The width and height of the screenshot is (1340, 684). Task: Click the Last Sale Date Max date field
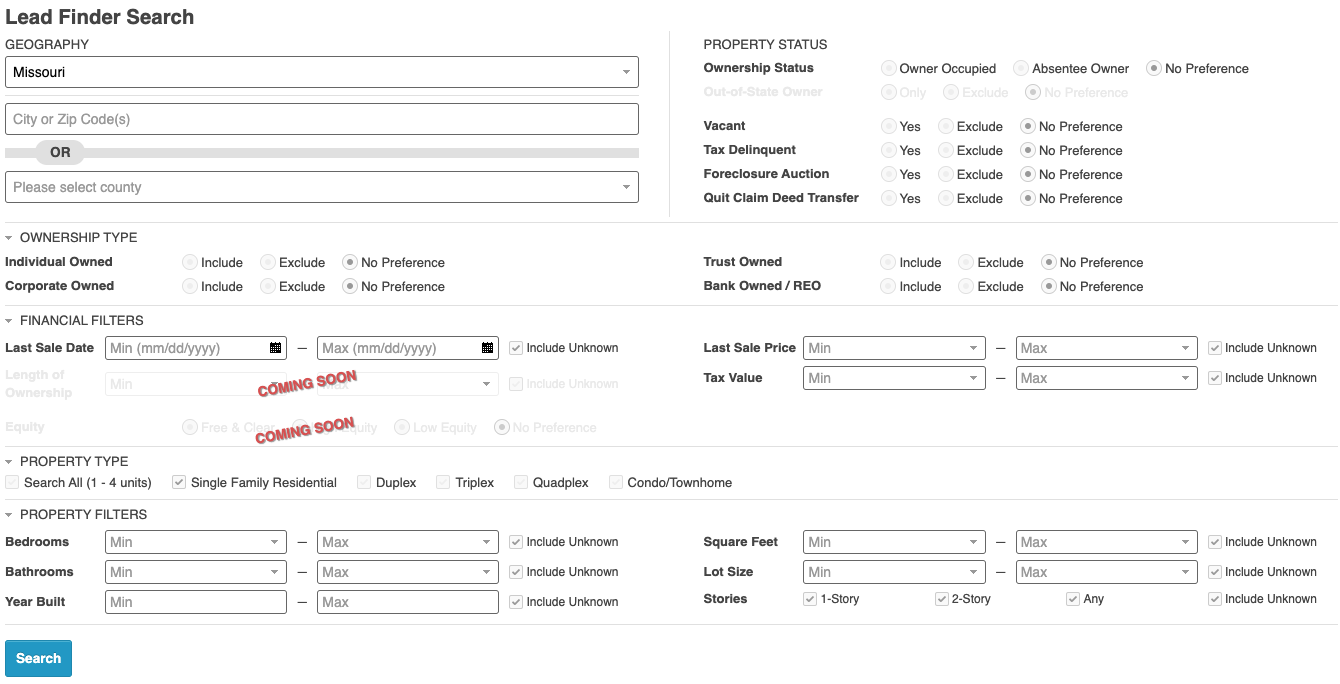tap(408, 348)
